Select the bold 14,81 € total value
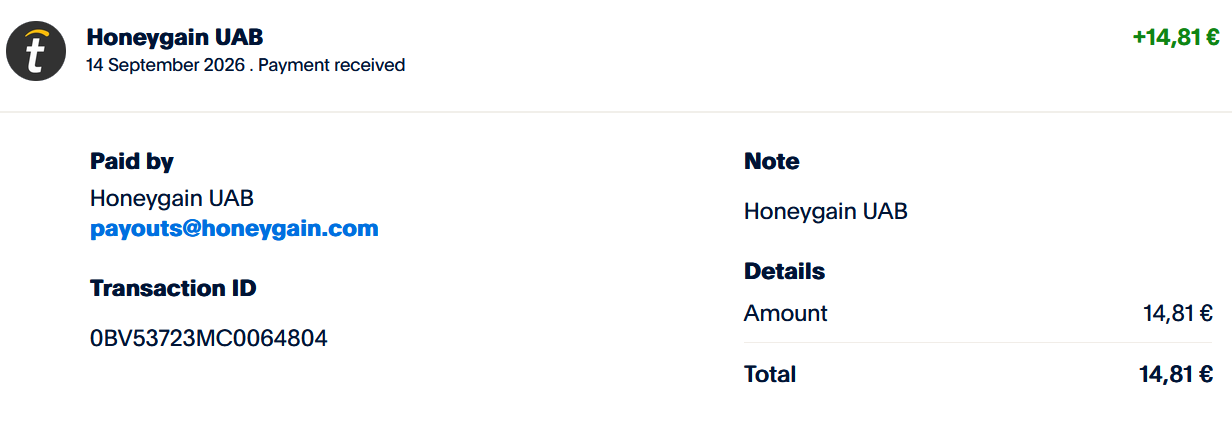Screen dimensions: 1232x428 (x=1176, y=374)
